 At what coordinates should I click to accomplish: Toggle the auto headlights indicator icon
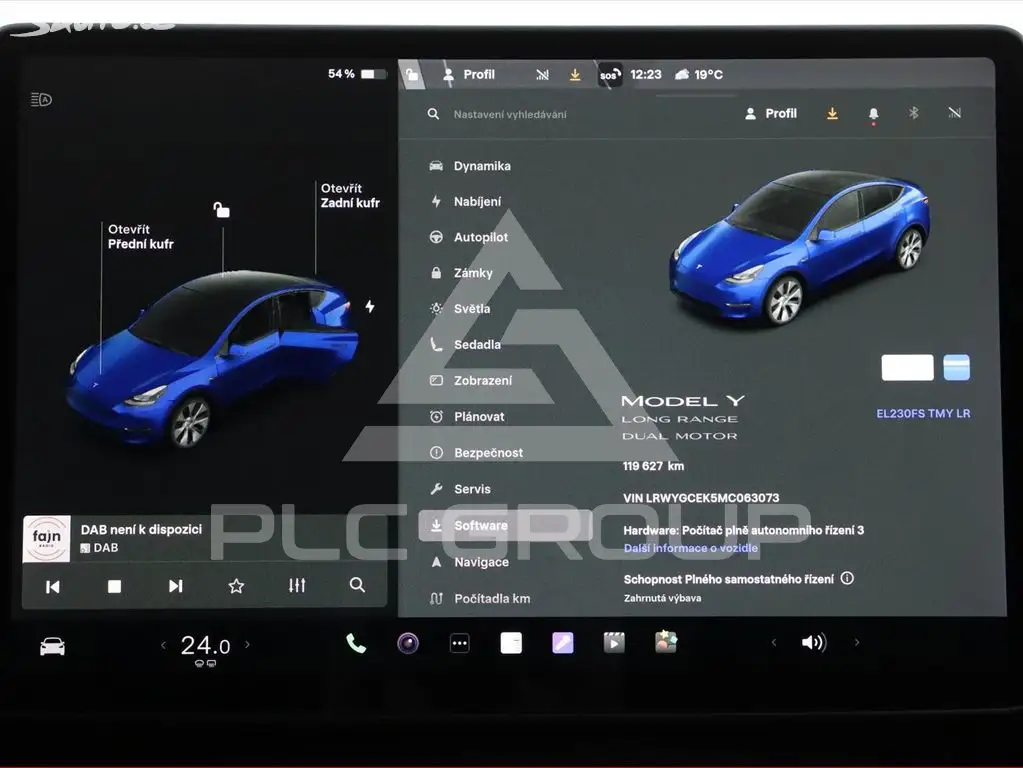point(41,99)
